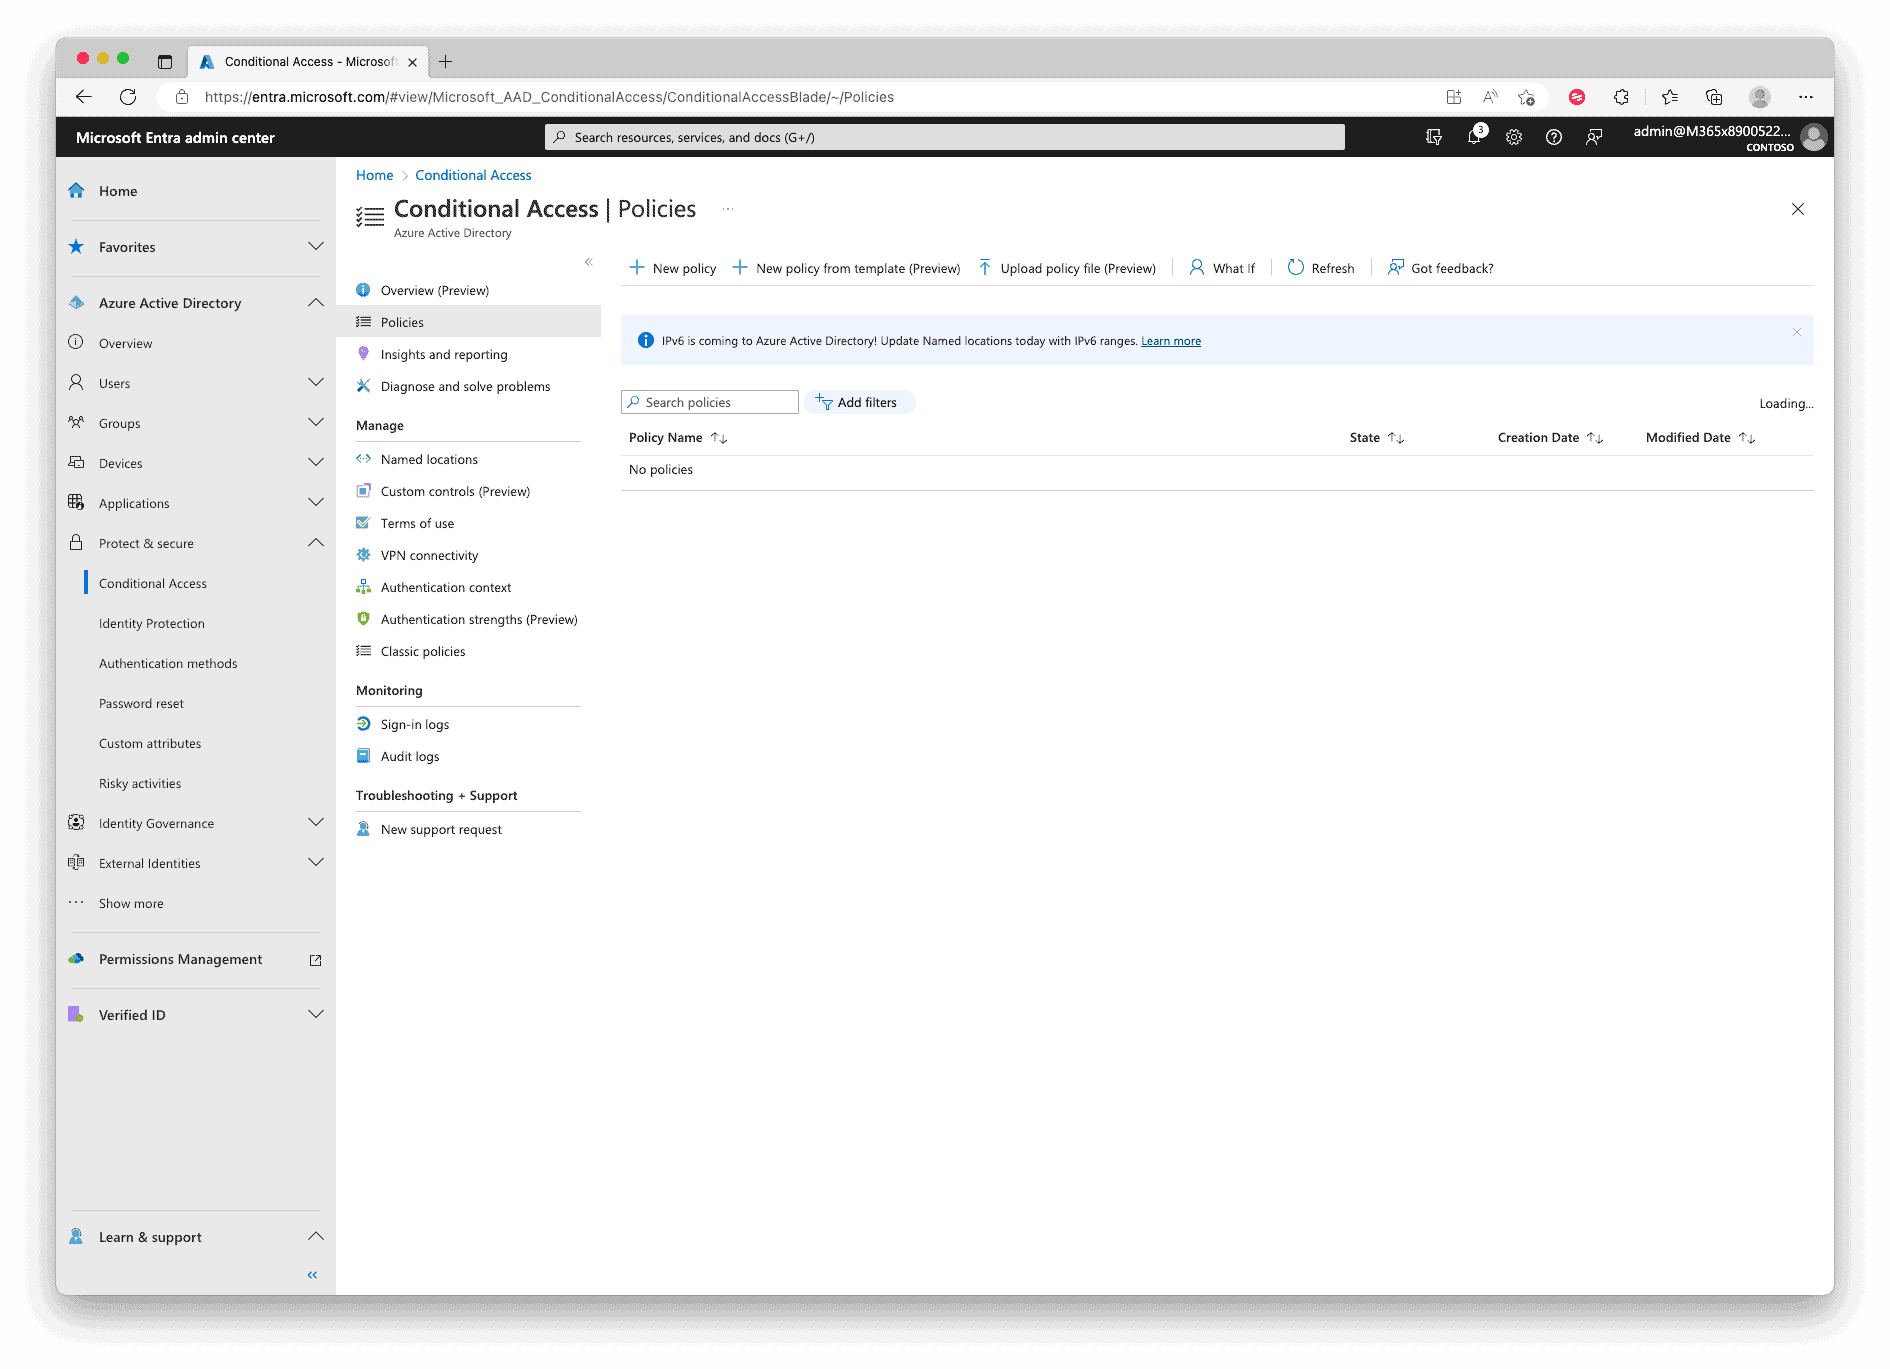Click the notifications bell icon
Screen dimensions: 1890x1369
(1473, 137)
